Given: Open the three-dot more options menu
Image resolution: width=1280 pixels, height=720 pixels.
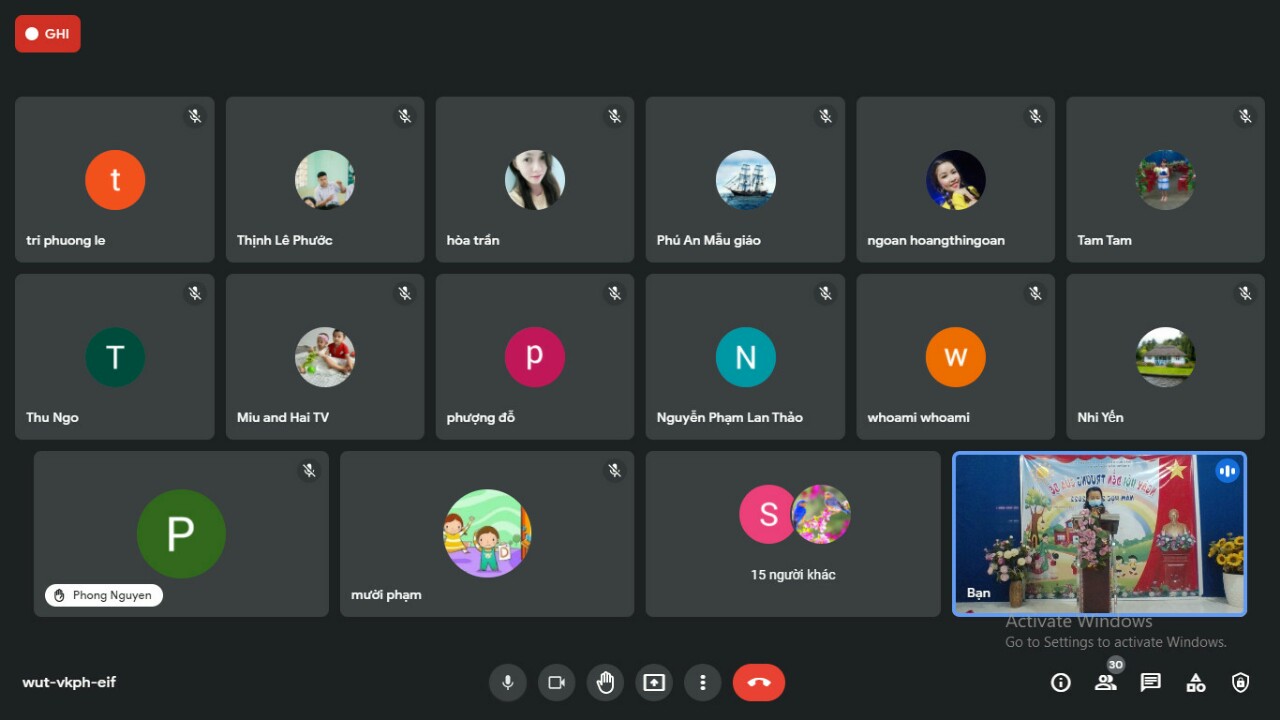Looking at the screenshot, I should pyautogui.click(x=703, y=682).
